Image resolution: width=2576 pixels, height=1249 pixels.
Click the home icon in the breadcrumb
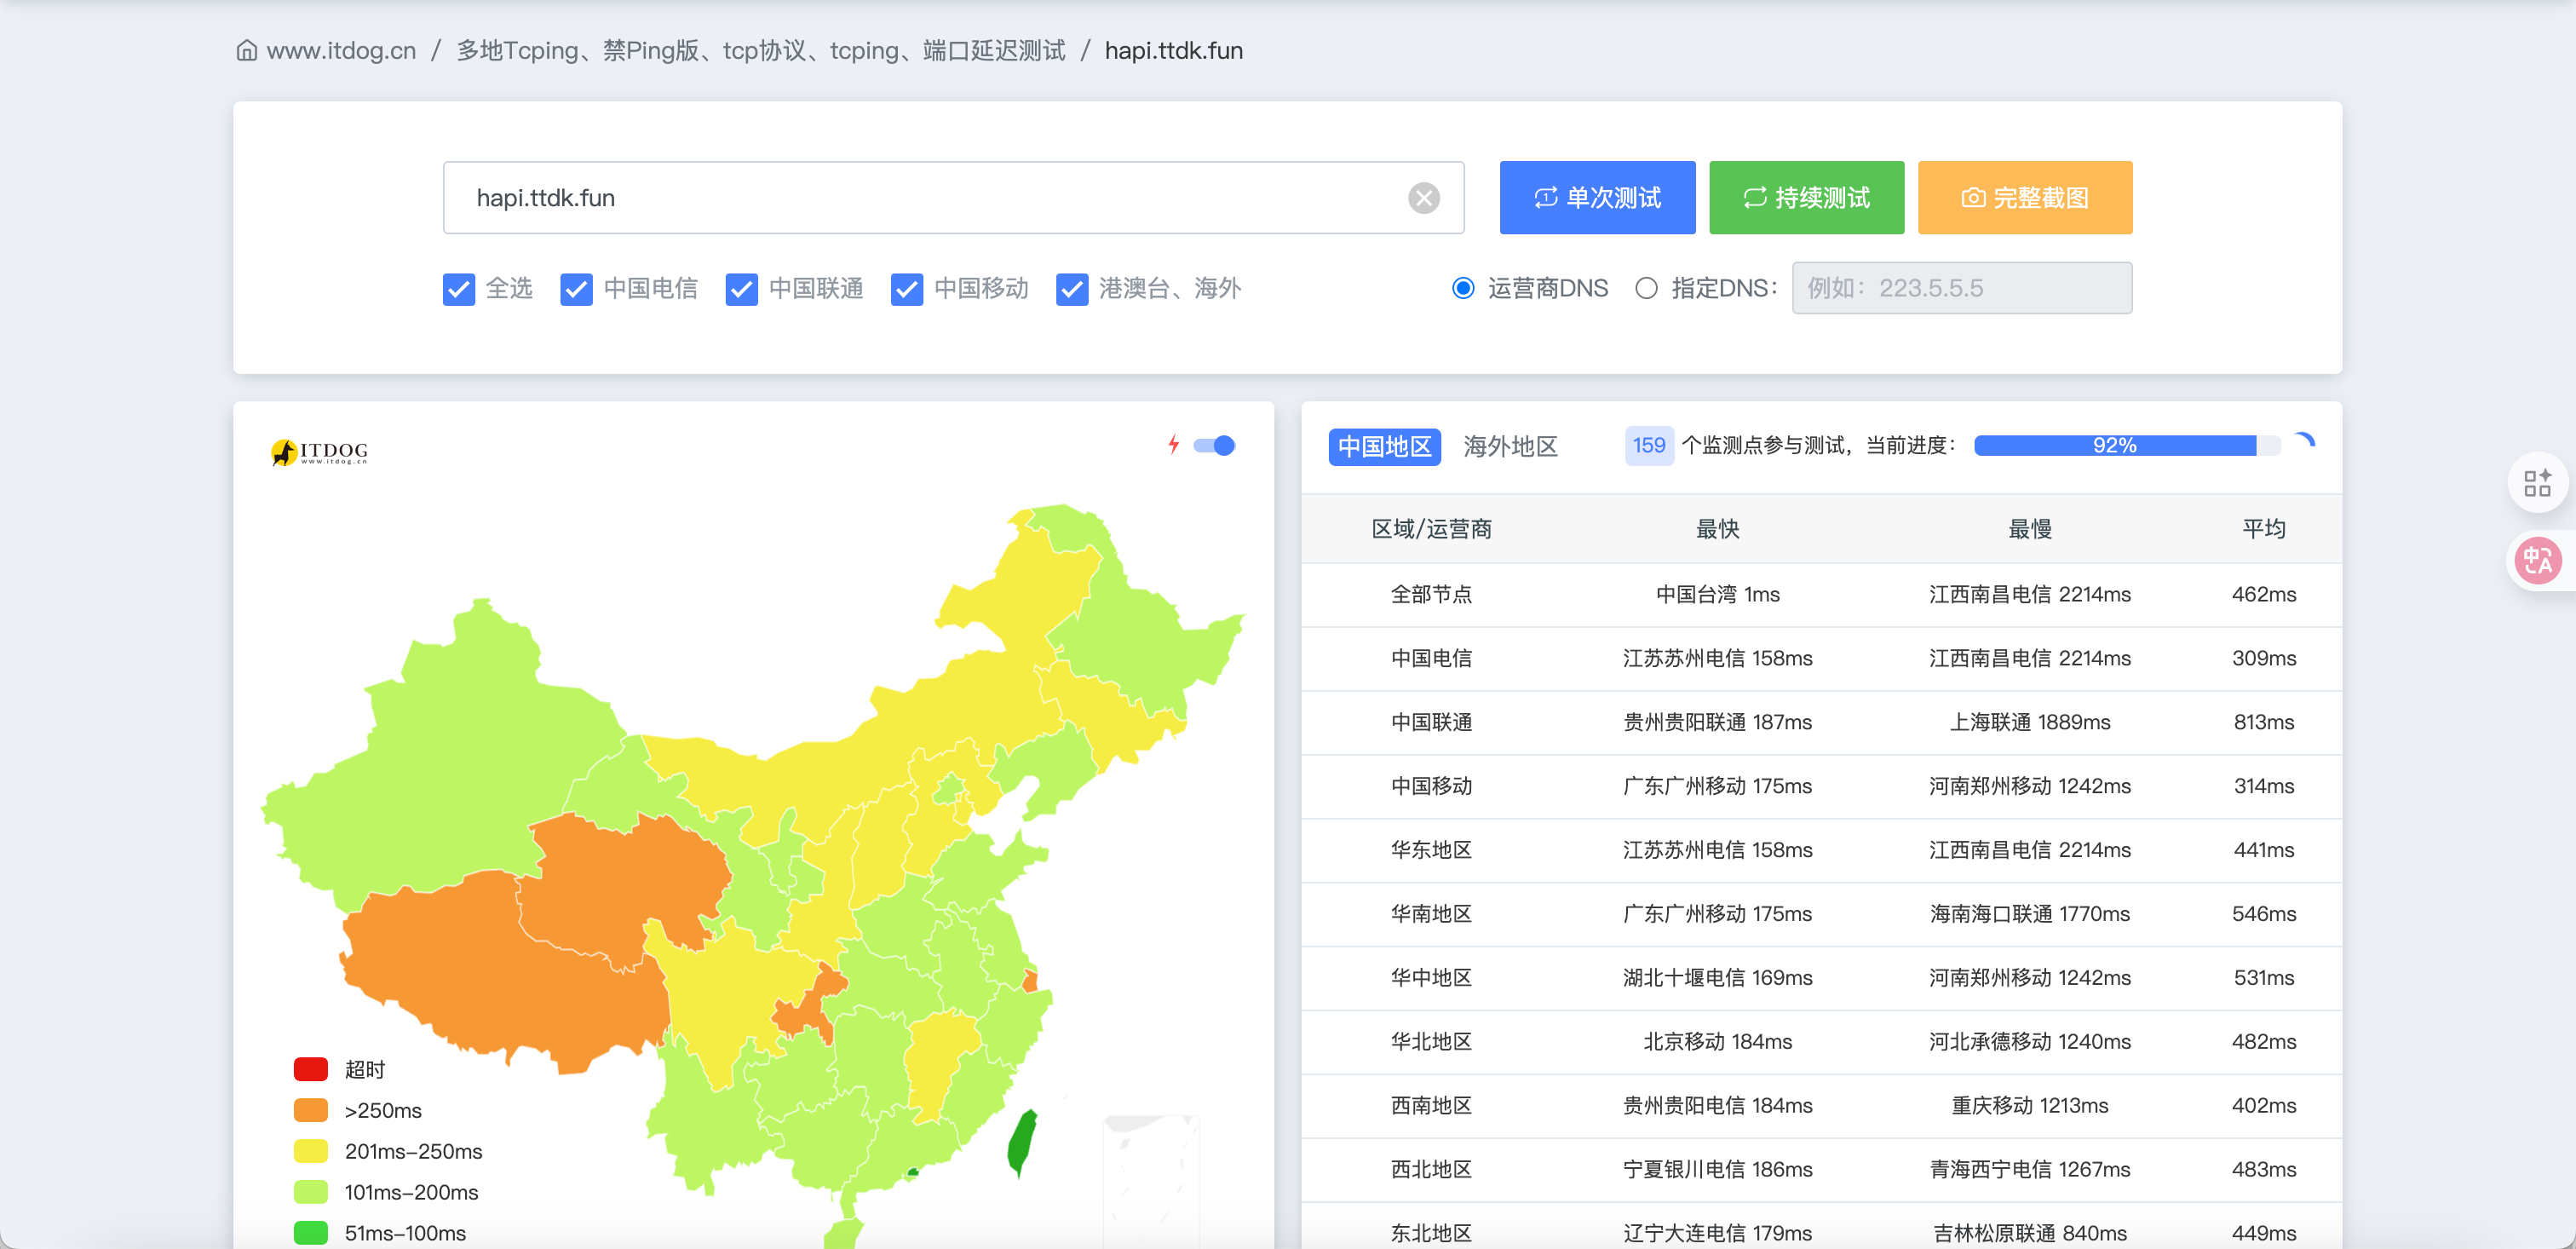click(246, 50)
